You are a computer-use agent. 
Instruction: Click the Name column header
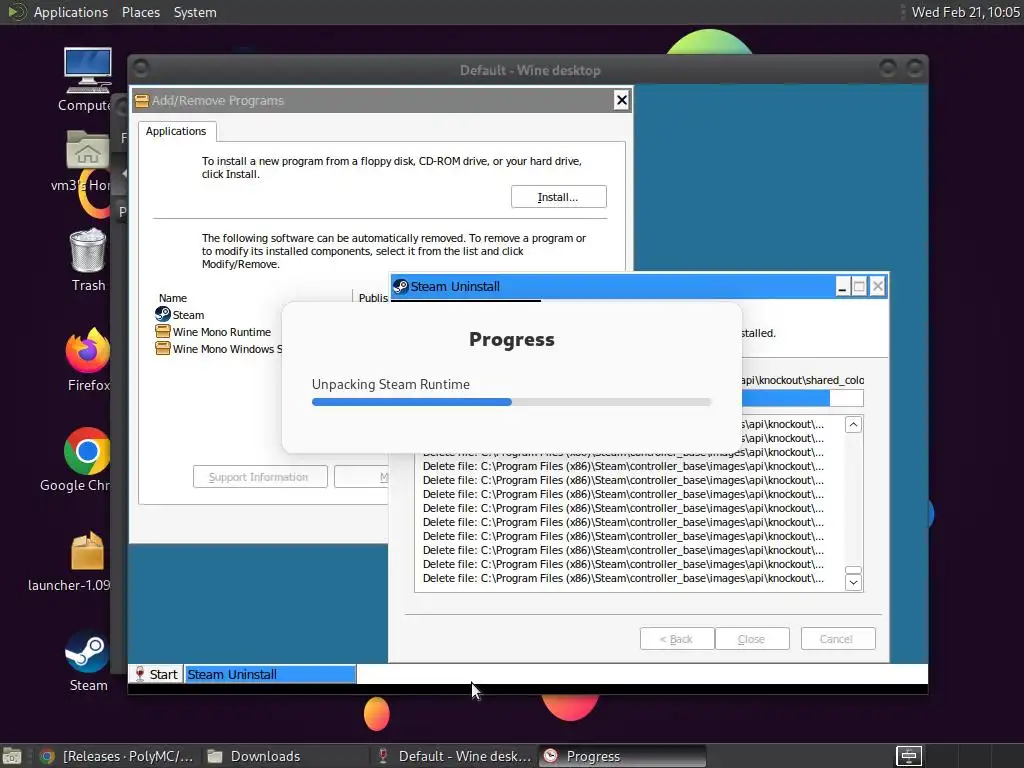coord(173,298)
